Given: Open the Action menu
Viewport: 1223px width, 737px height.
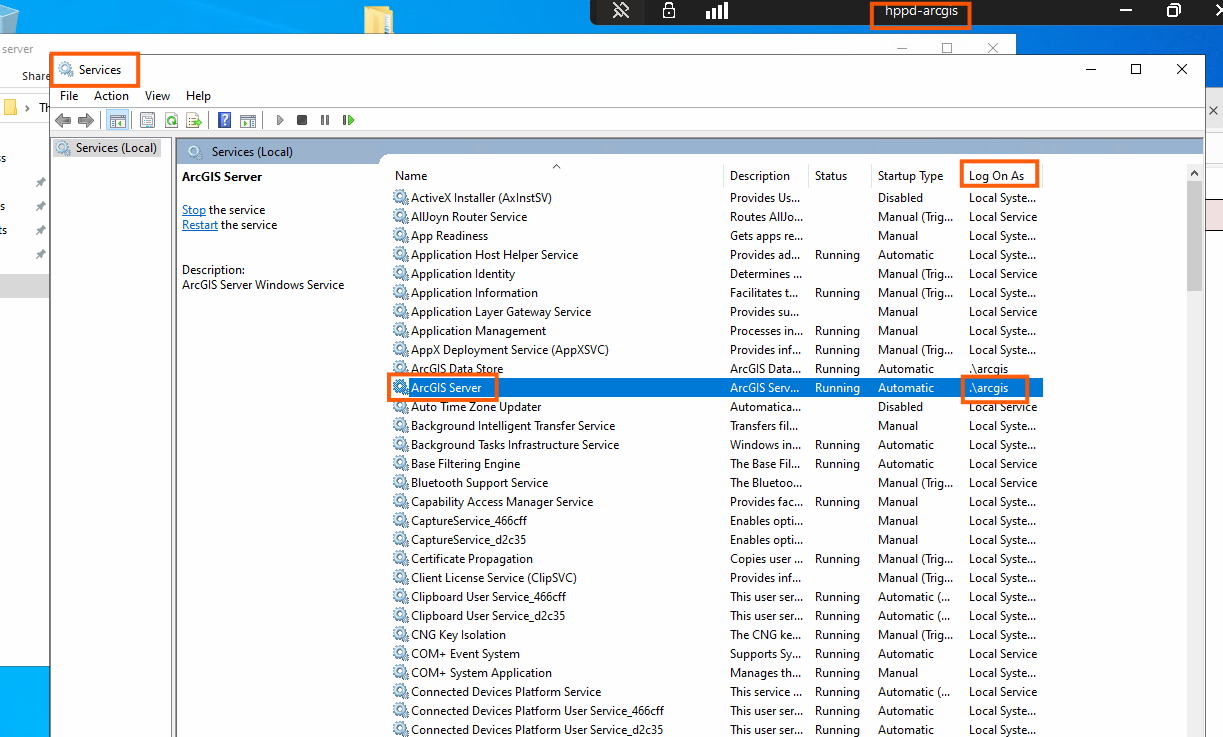Looking at the screenshot, I should pyautogui.click(x=111, y=96).
